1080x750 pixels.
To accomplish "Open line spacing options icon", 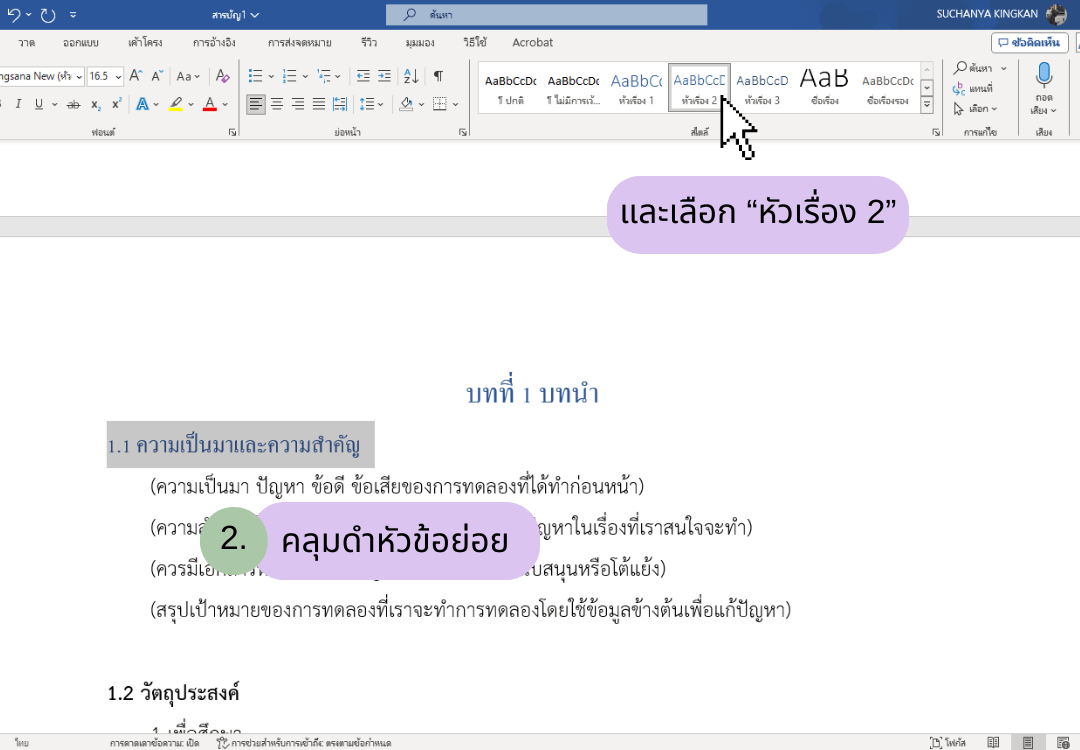I will [367, 104].
